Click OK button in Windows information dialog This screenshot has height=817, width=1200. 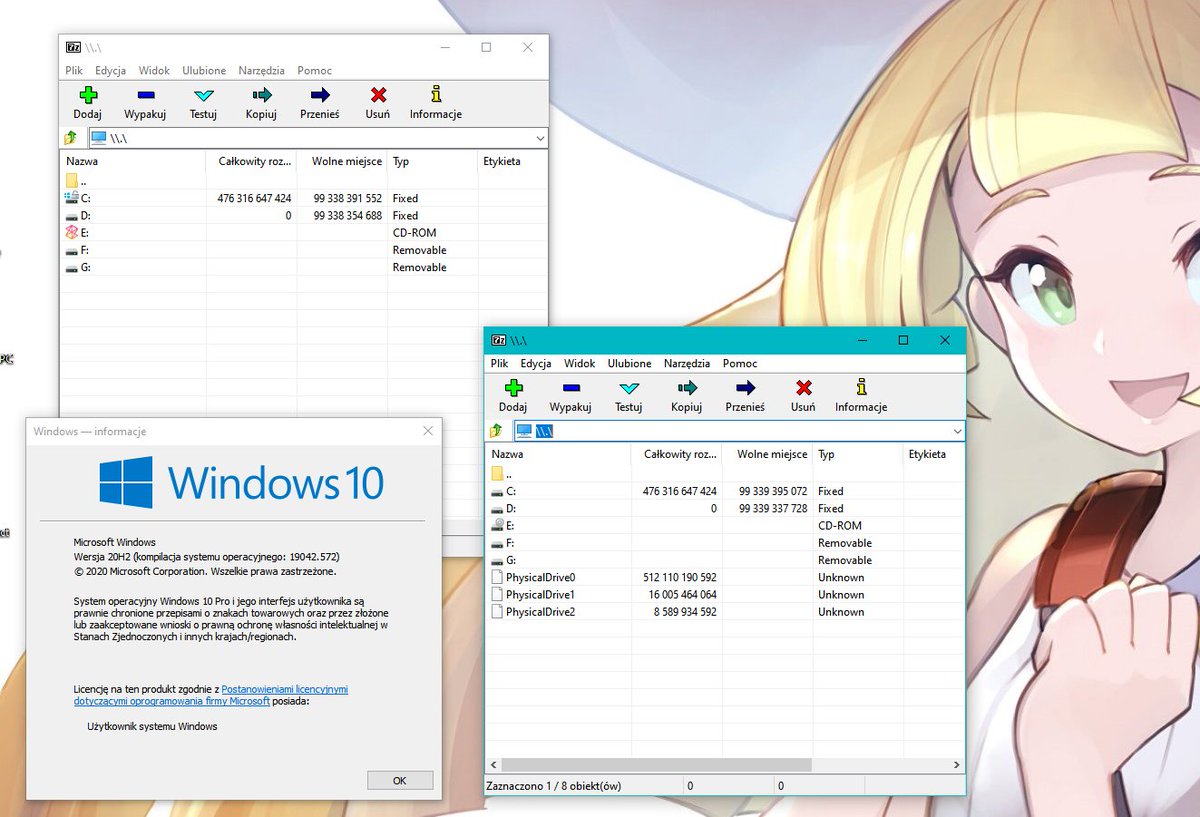[400, 780]
